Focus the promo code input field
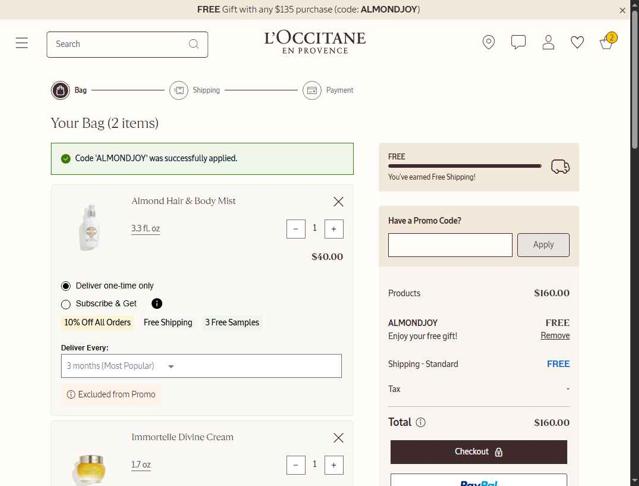639x486 pixels. (450, 245)
